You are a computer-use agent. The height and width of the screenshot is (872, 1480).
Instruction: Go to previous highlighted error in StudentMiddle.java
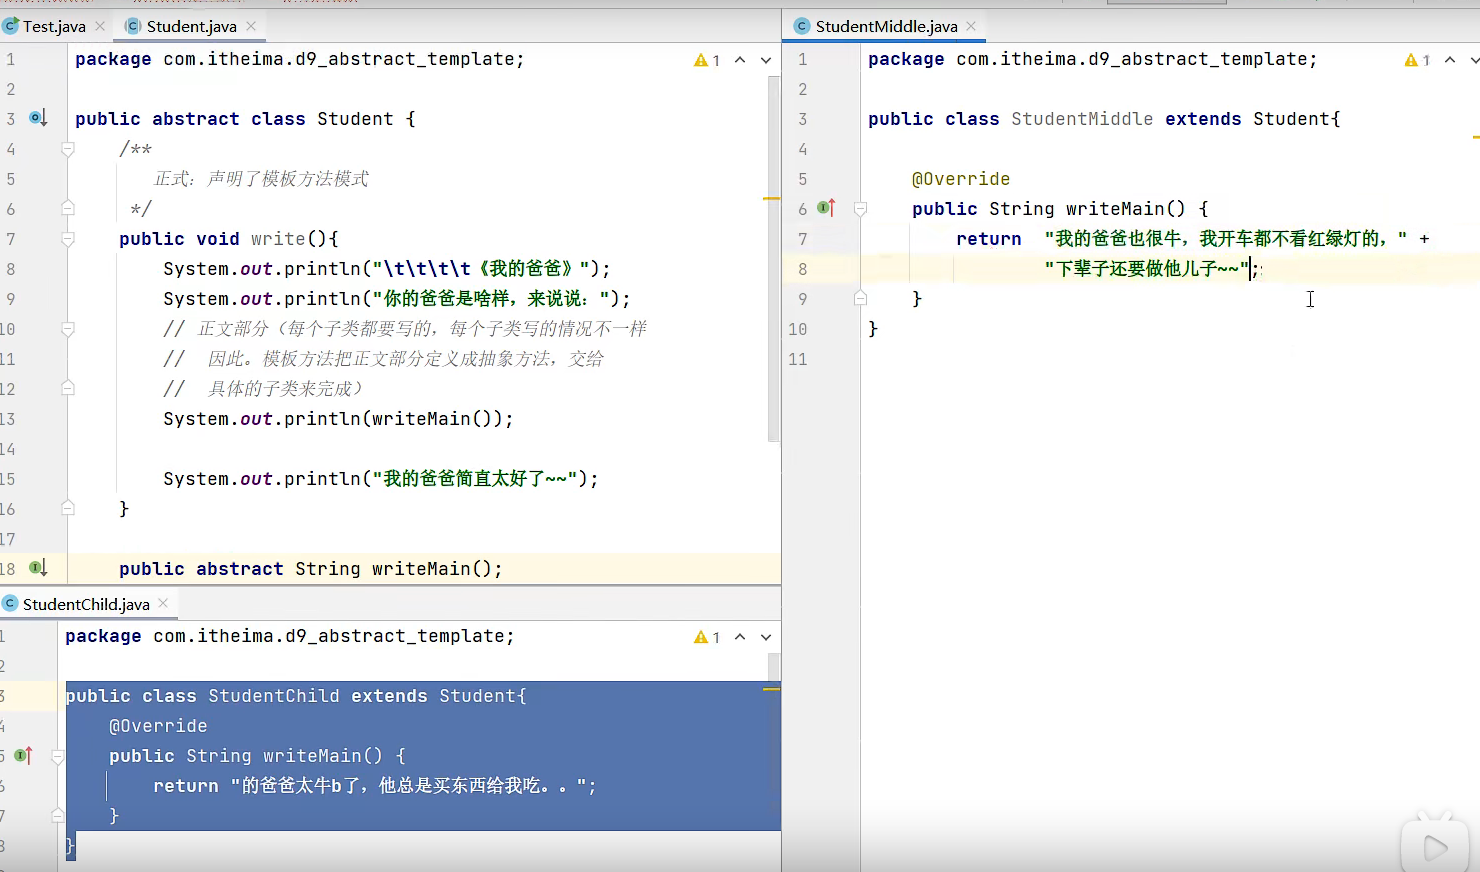pyautogui.click(x=1450, y=60)
